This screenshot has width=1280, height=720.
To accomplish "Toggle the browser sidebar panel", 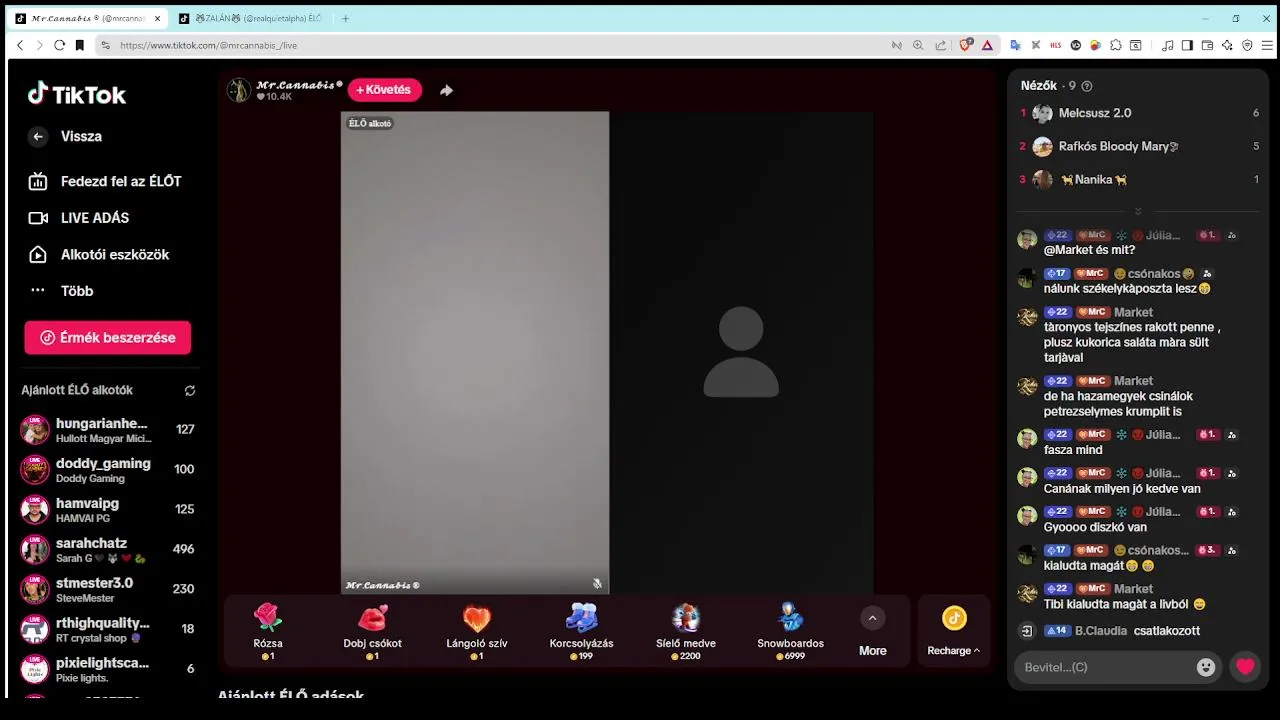I will (x=1187, y=45).
